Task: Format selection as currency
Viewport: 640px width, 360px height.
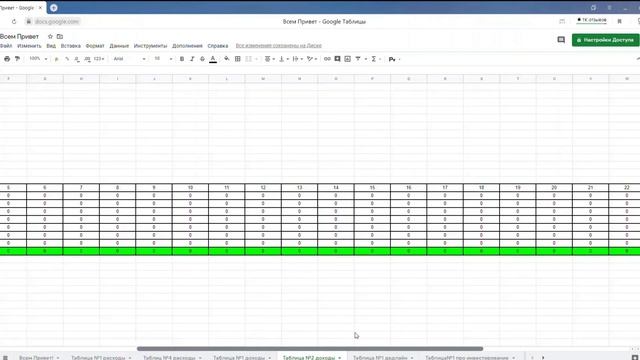Action: click(x=56, y=59)
